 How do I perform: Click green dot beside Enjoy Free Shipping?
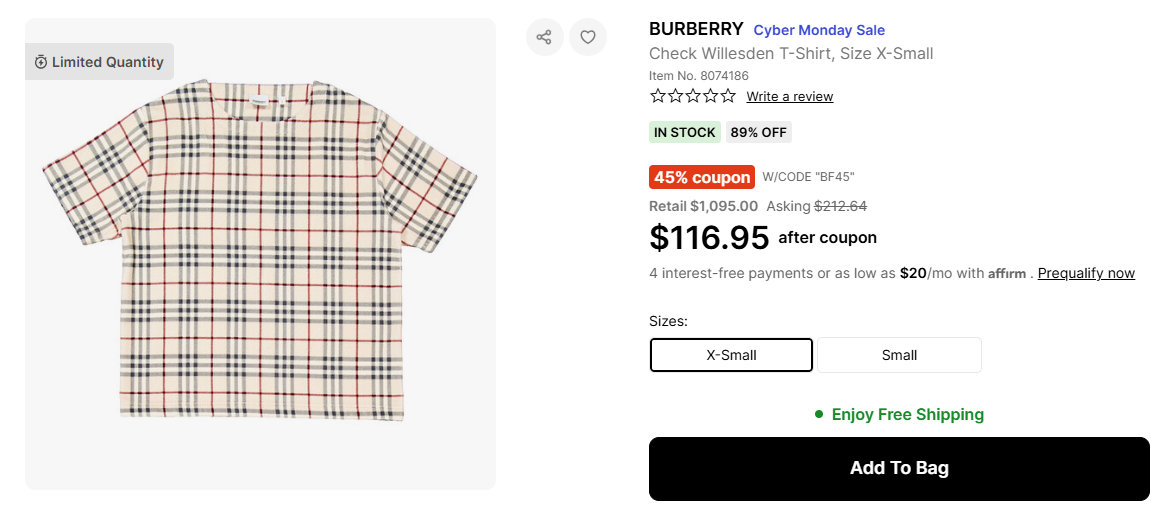819,414
